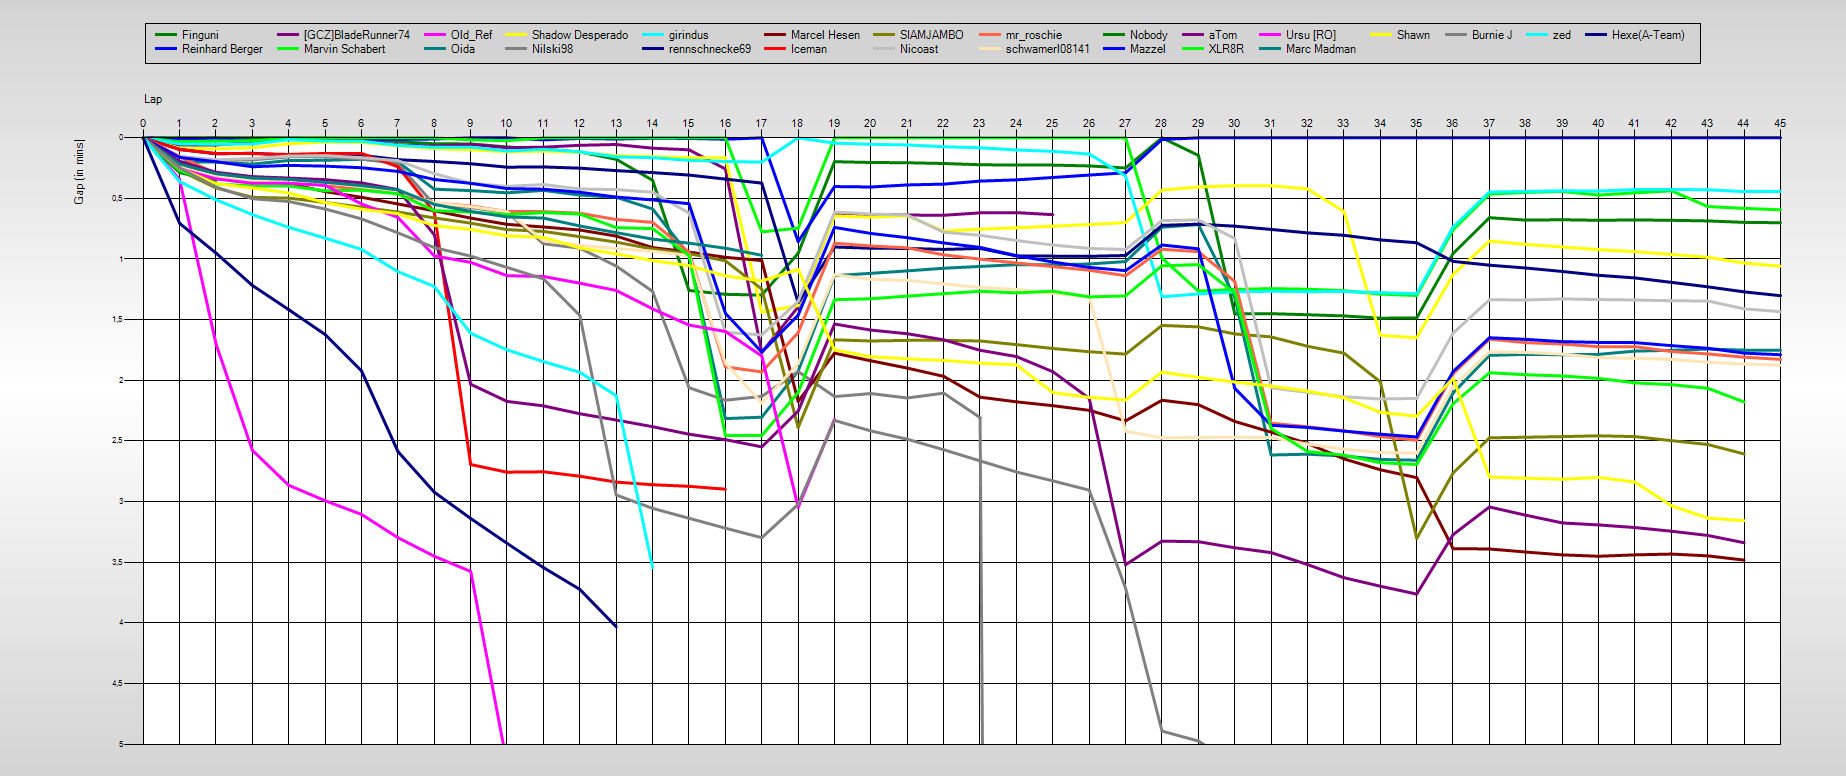The height and width of the screenshot is (776, 1846).
Task: Select the Nobody legend entry
Action: (1148, 35)
